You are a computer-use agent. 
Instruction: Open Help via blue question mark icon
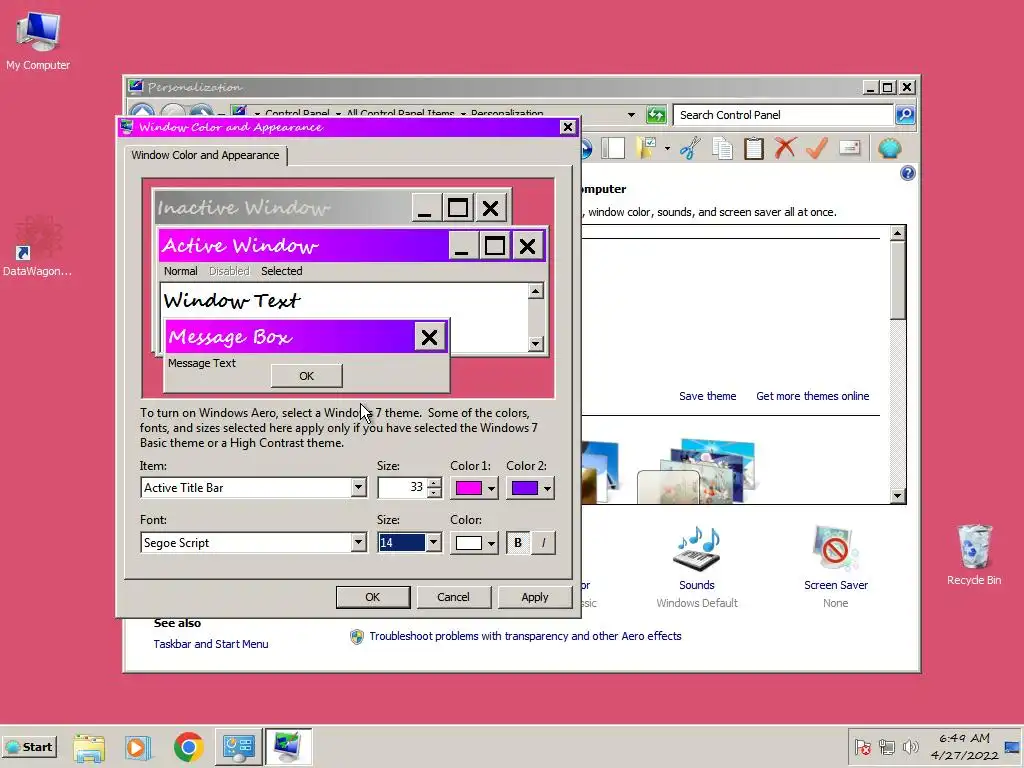[908, 173]
